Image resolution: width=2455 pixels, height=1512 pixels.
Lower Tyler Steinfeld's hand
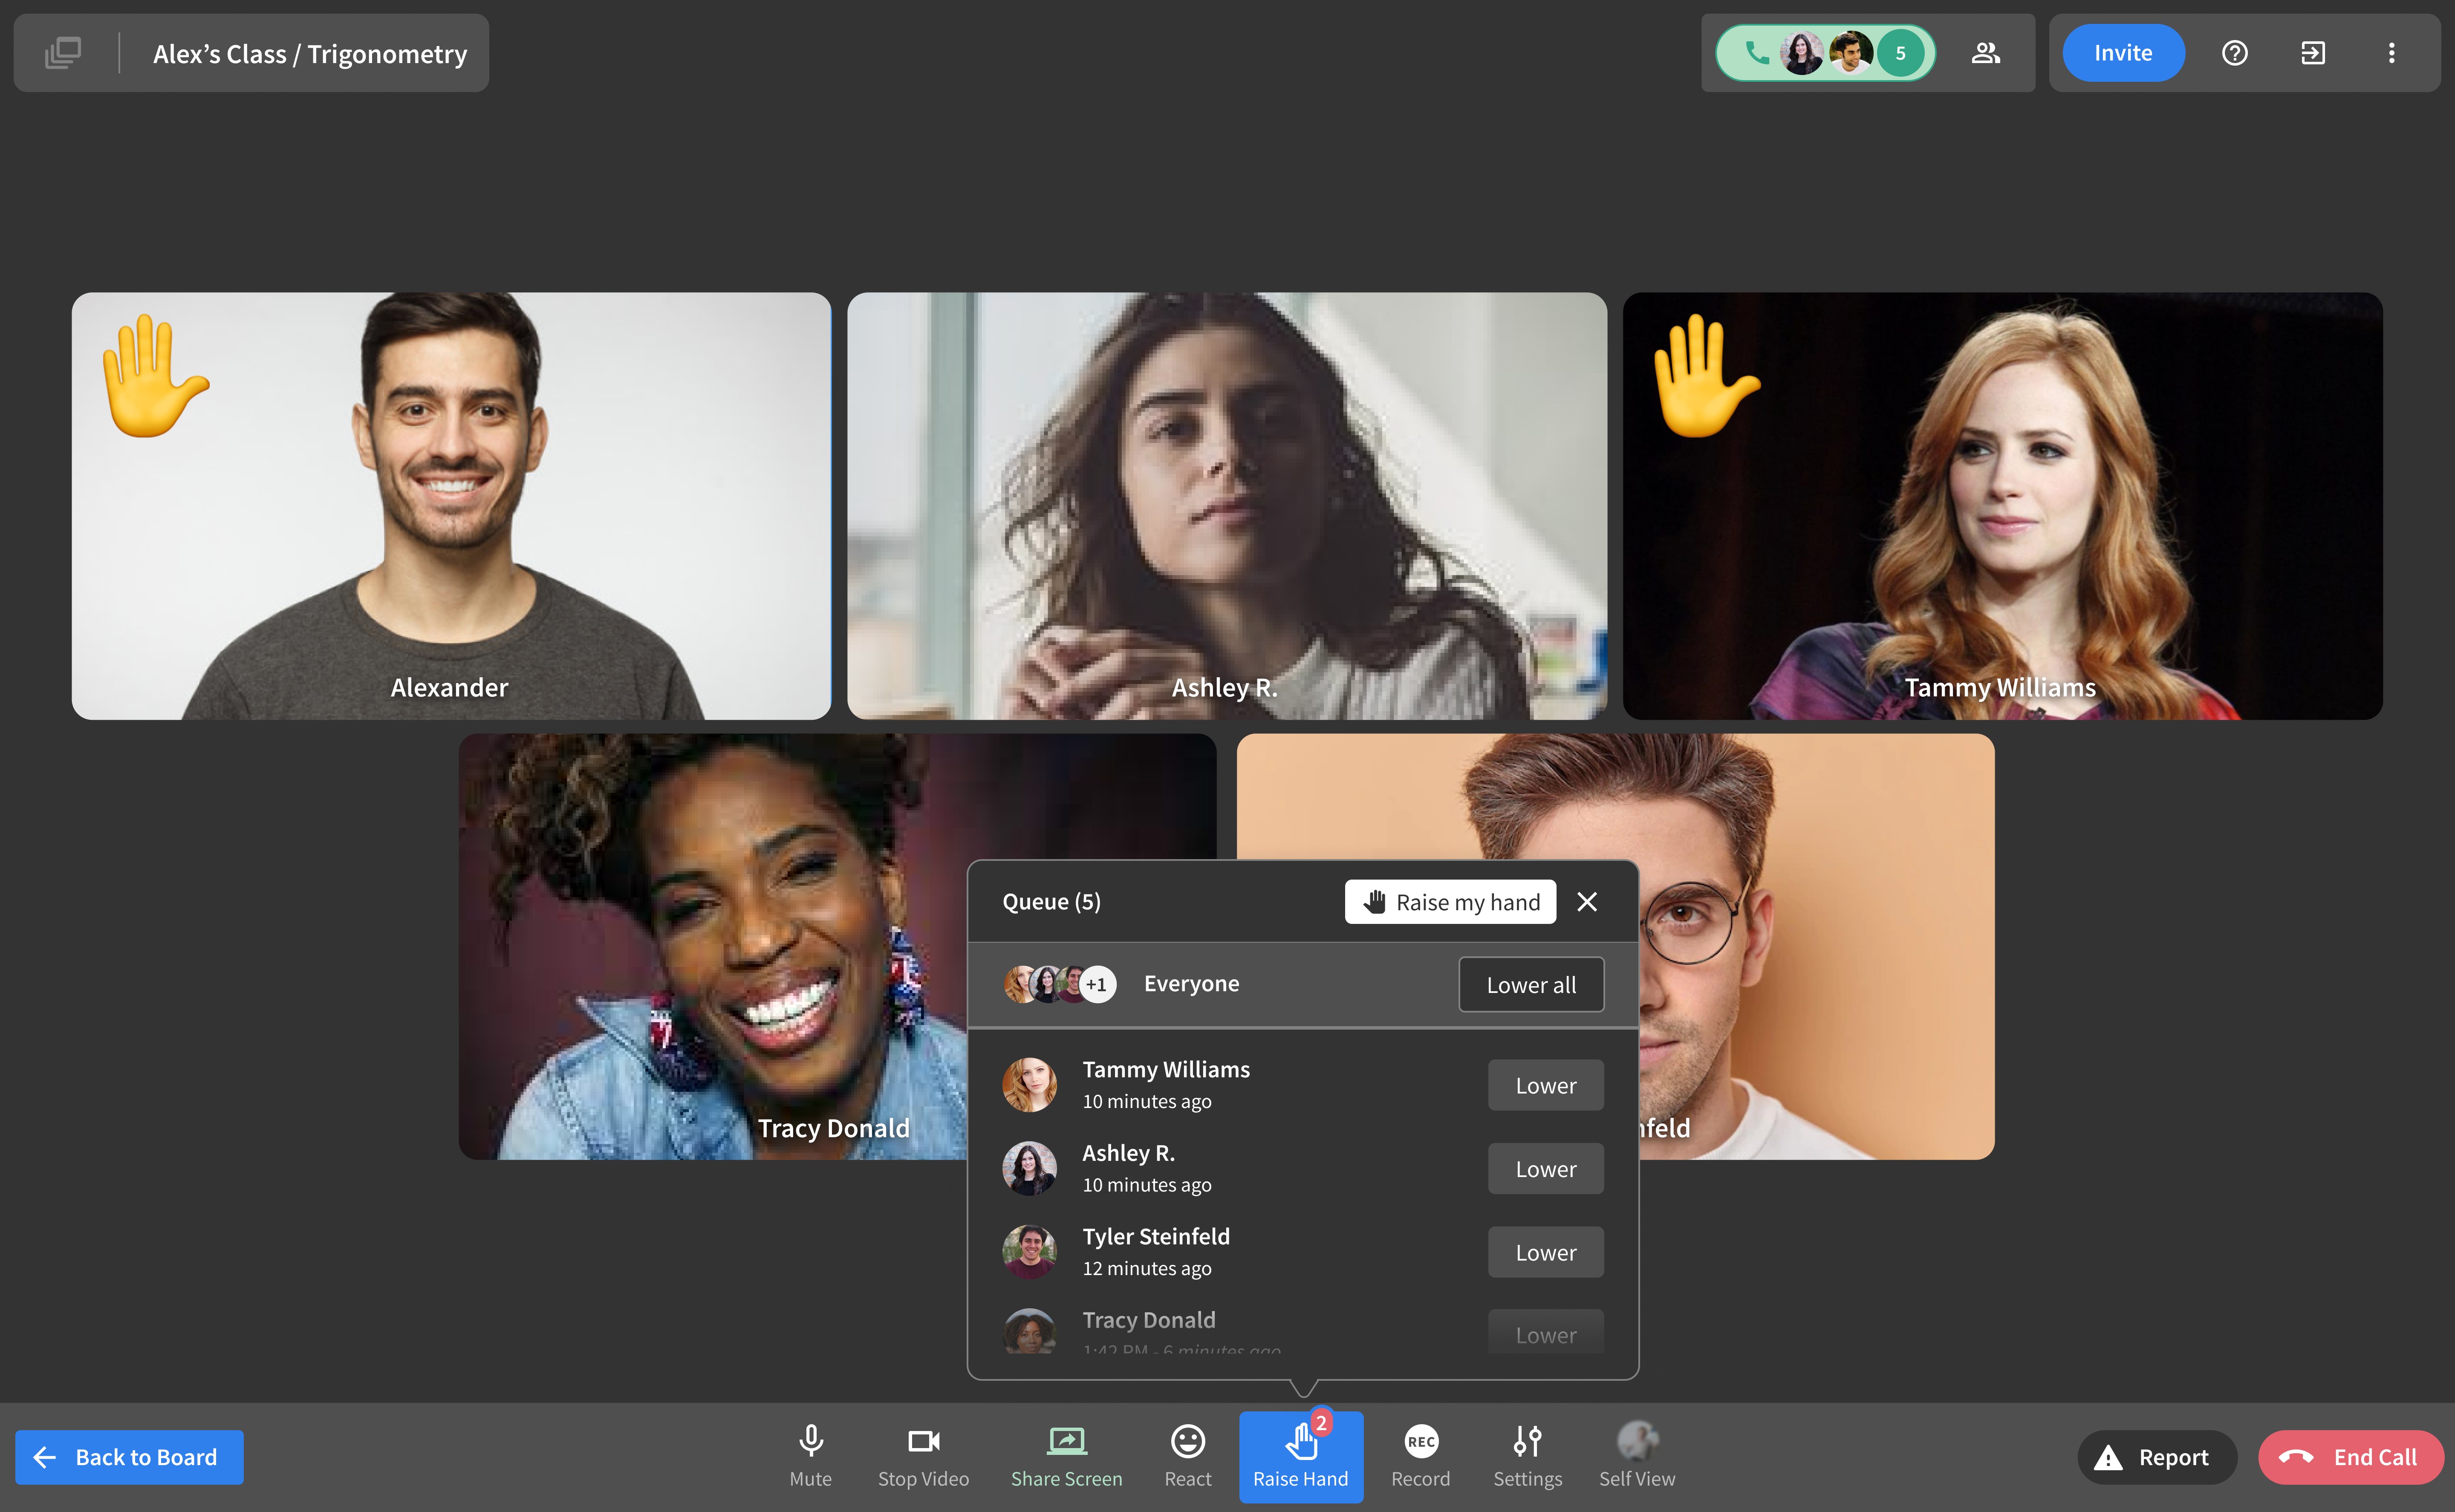coord(1545,1253)
